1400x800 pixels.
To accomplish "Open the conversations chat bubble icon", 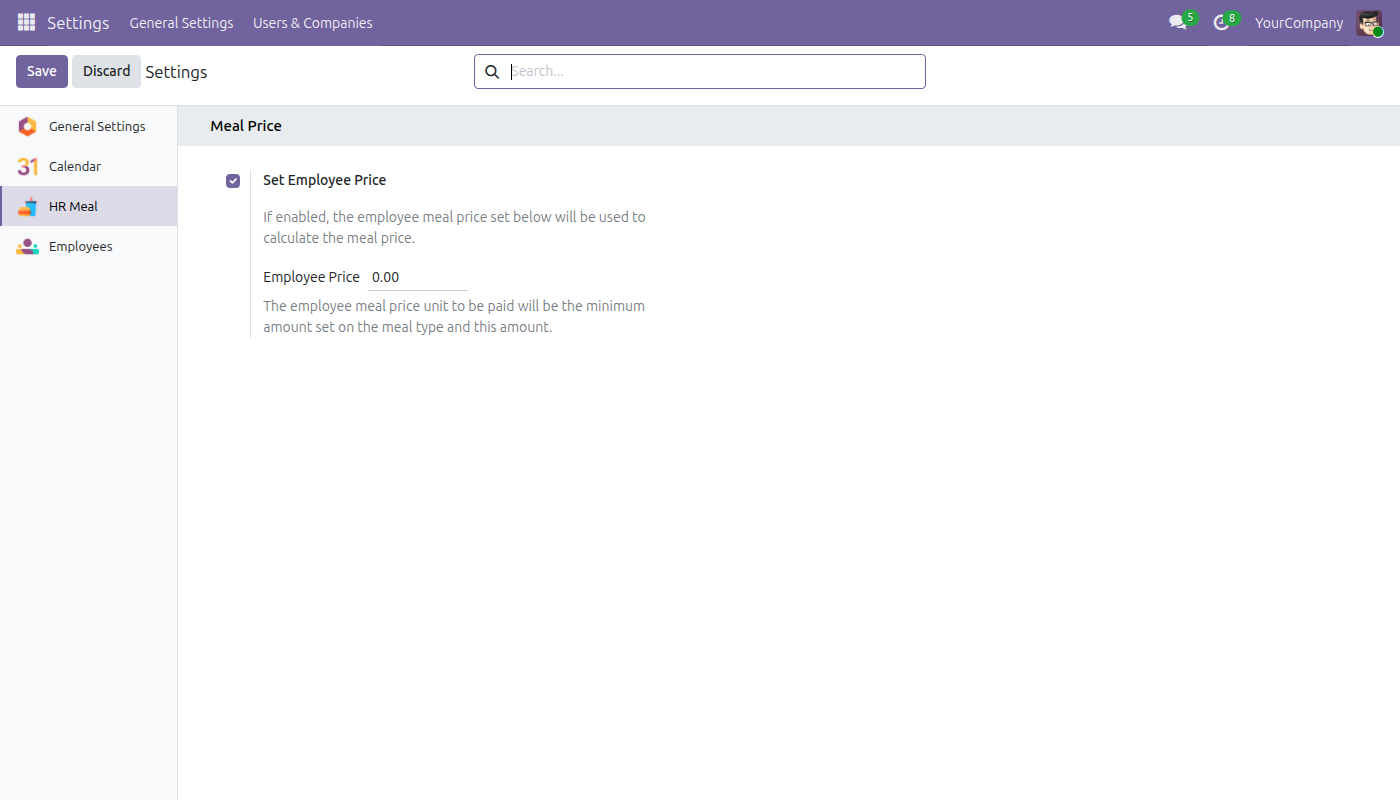I will tap(1178, 22).
